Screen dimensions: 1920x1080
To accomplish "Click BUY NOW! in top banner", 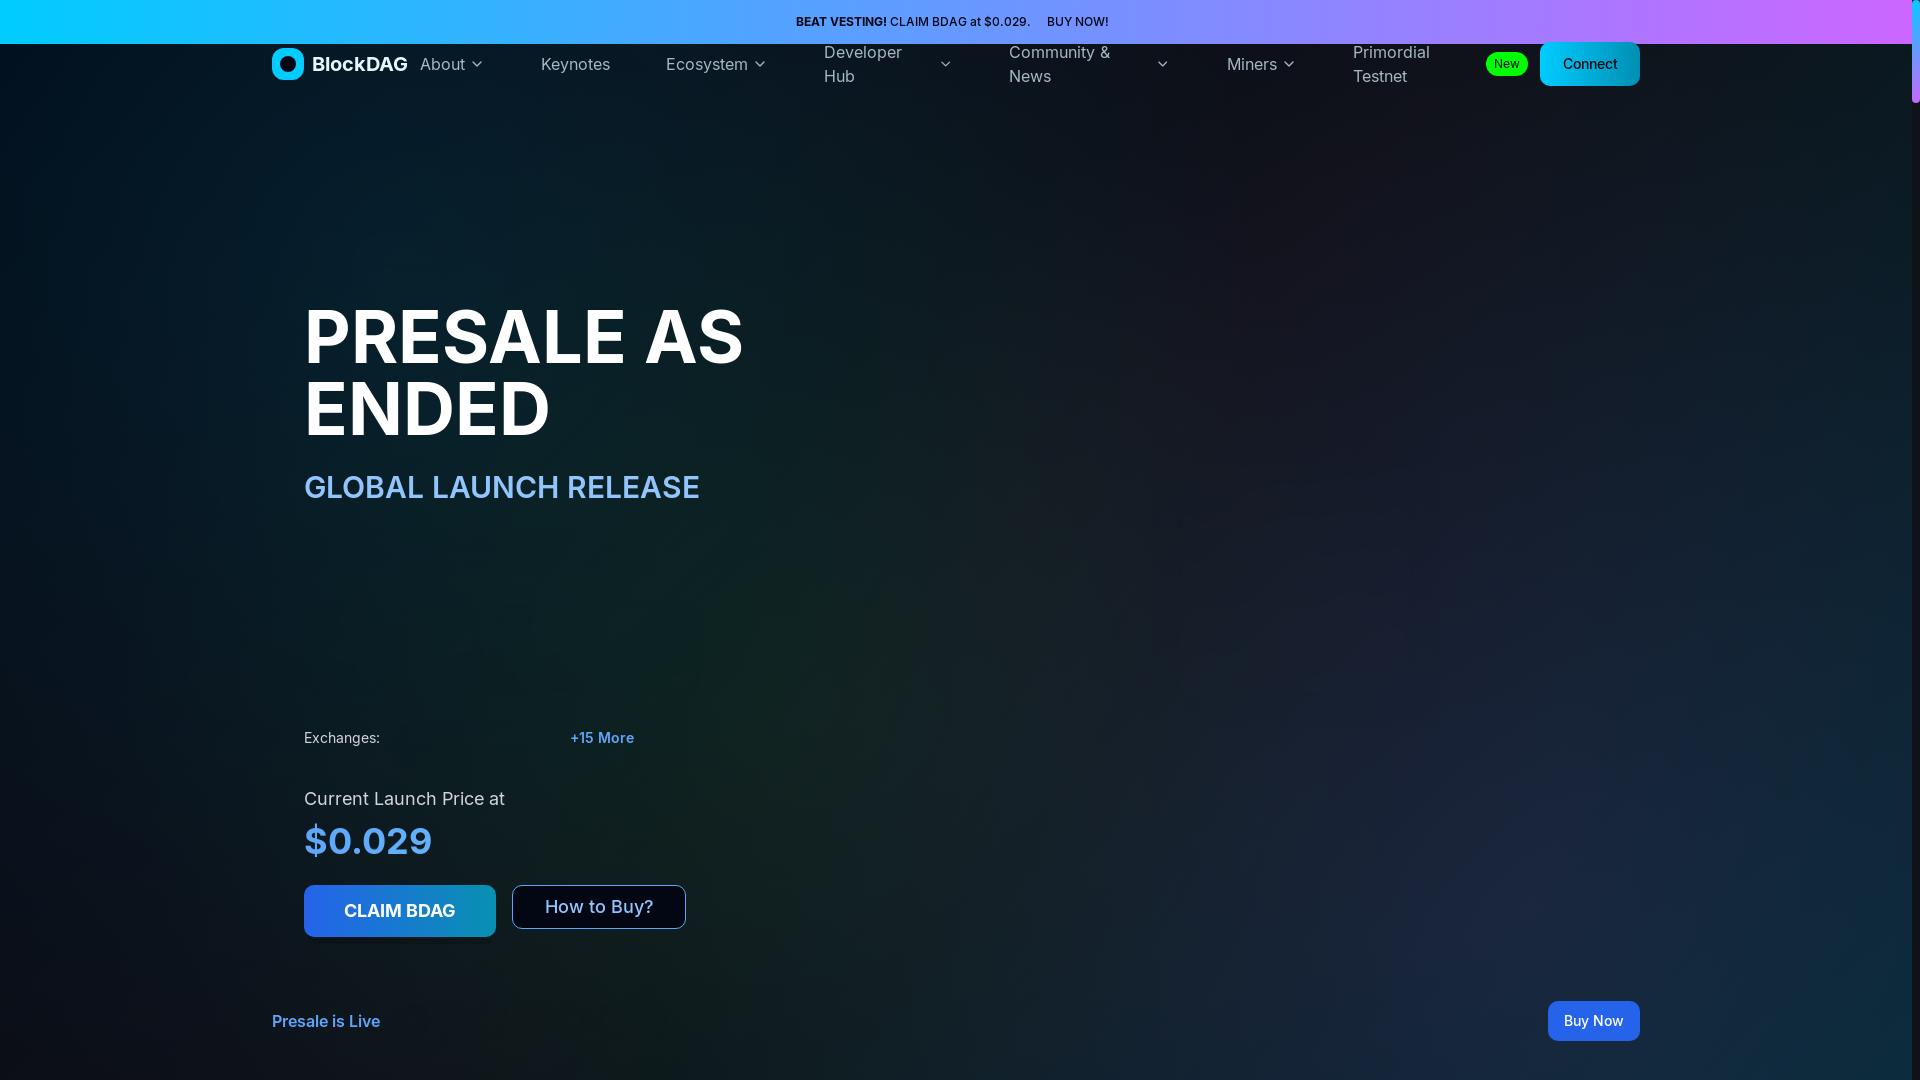I will tap(1077, 22).
